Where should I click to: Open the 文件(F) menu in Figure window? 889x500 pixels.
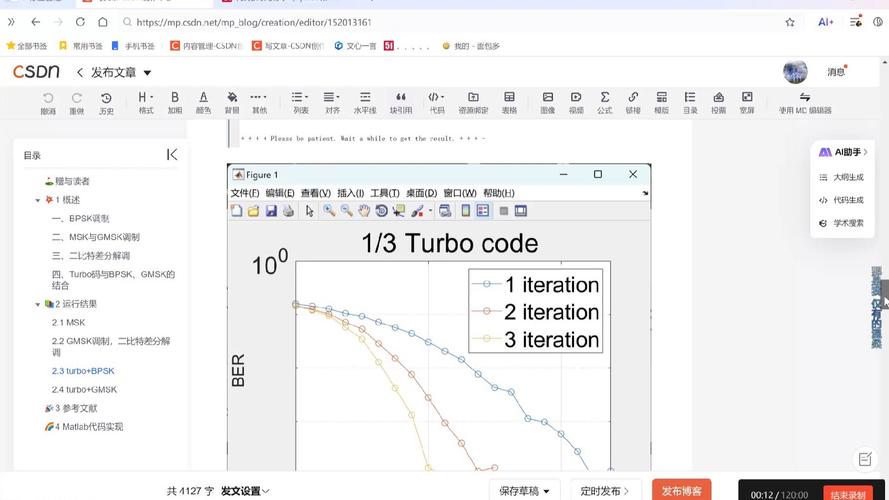coord(245,193)
